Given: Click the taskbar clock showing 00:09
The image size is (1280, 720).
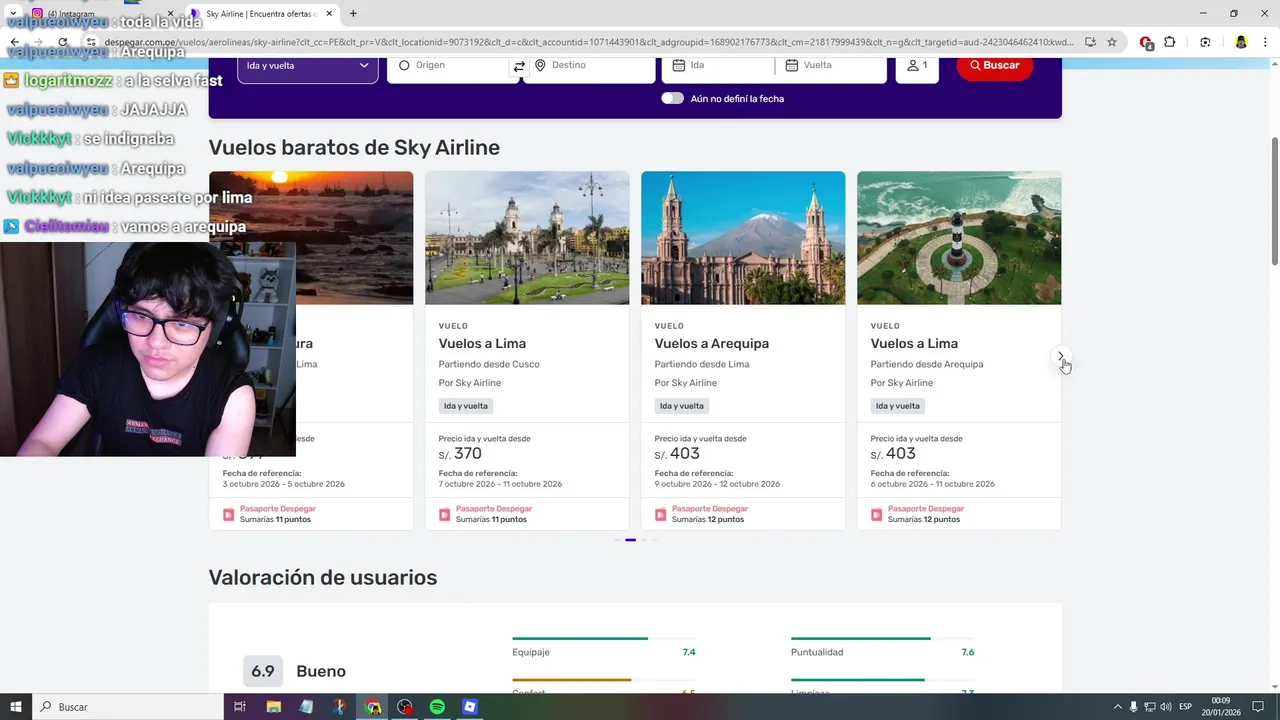Looking at the screenshot, I should coord(1221,701).
